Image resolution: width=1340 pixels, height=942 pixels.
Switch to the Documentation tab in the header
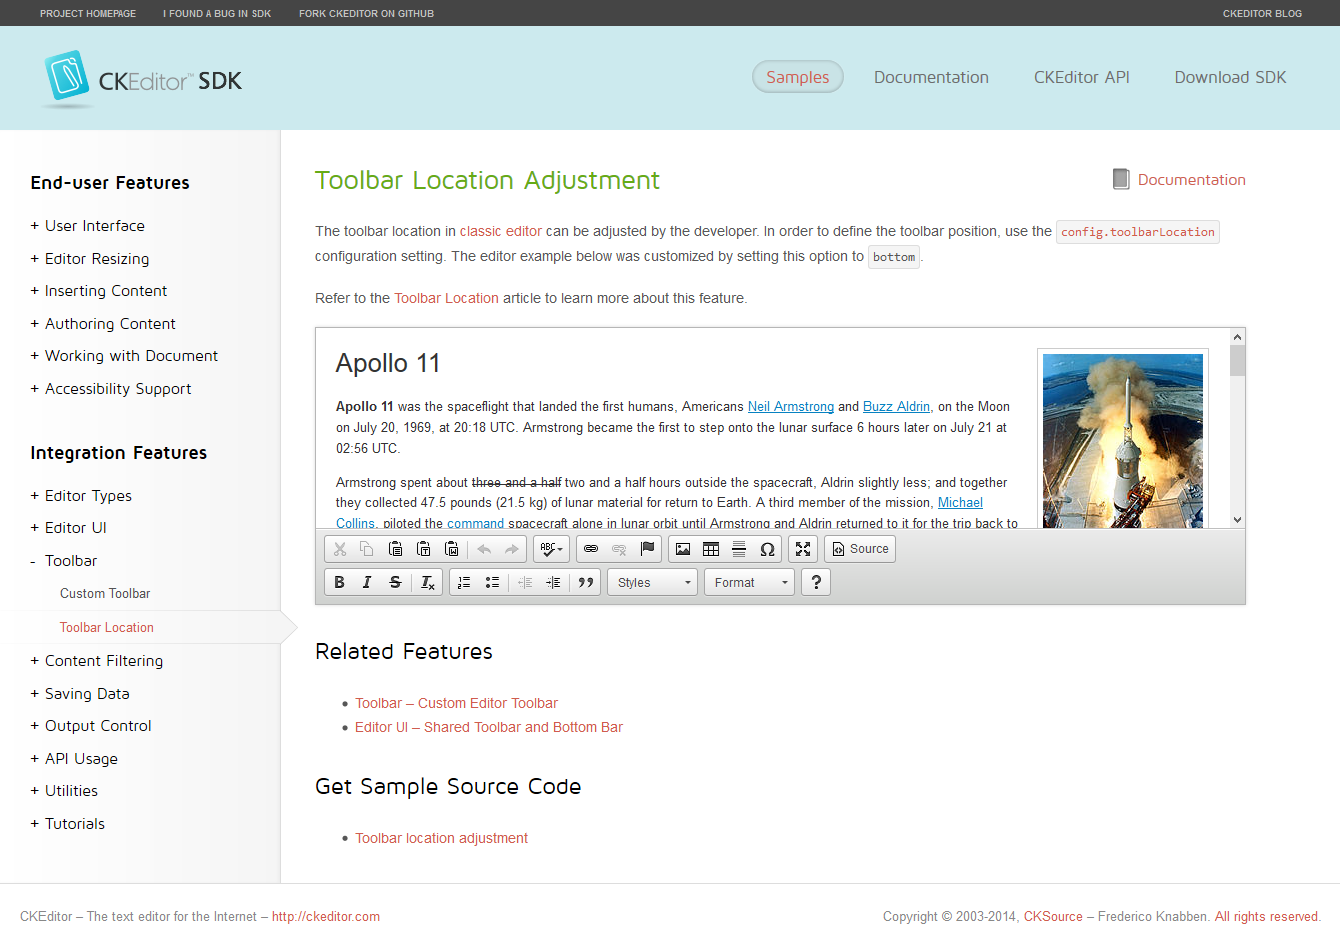click(931, 77)
